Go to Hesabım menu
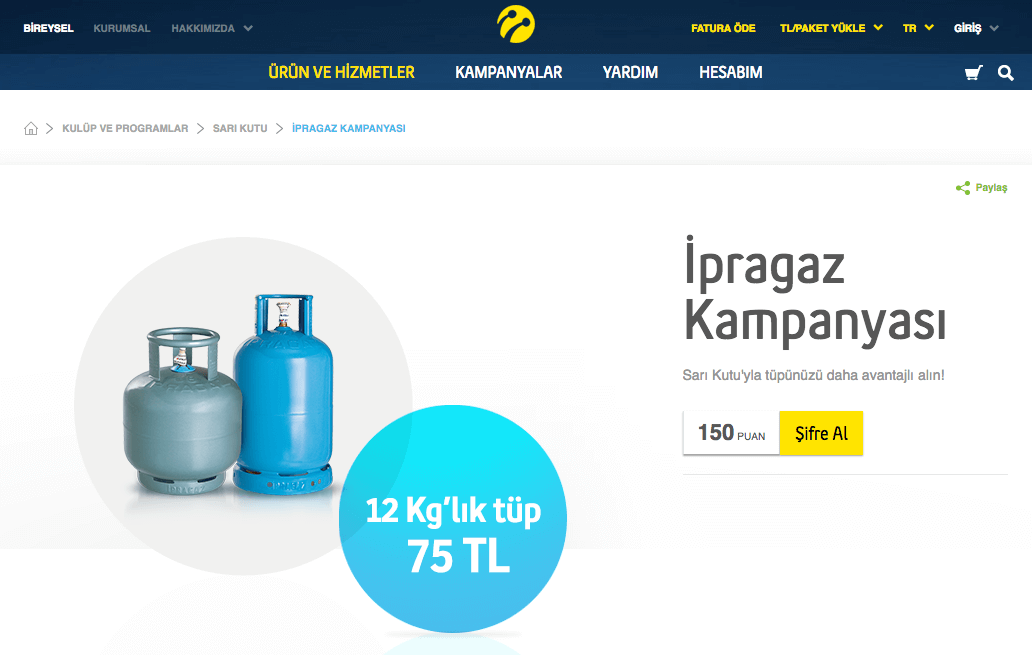The height and width of the screenshot is (667, 1032). (731, 72)
